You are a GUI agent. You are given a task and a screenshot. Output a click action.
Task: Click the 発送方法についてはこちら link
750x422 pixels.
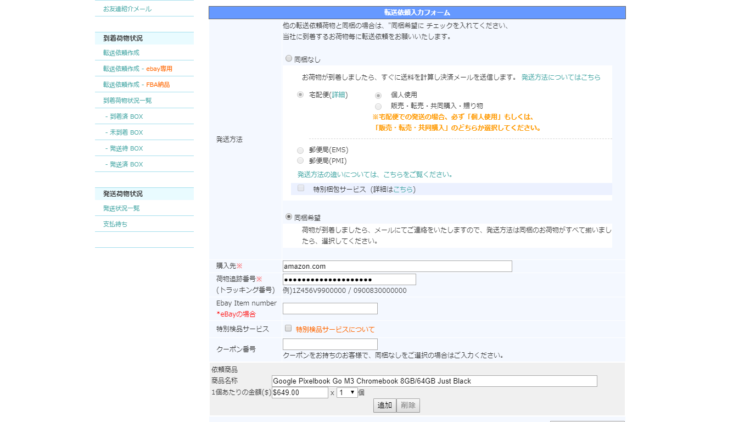560,77
